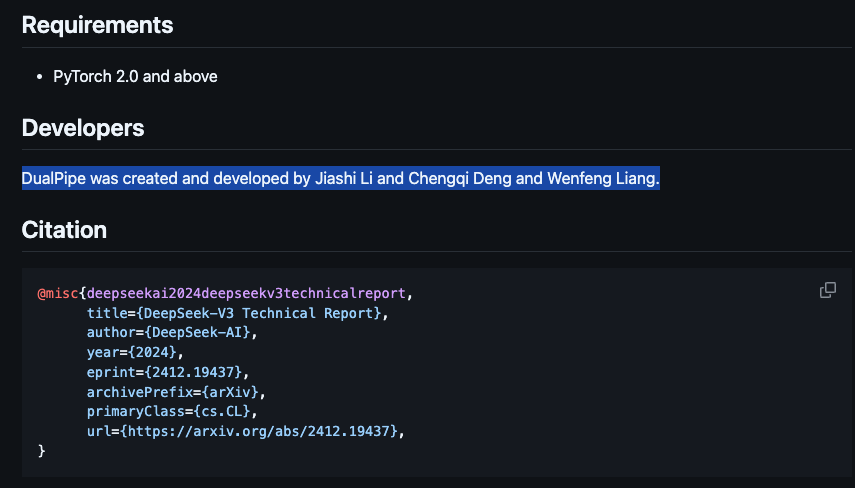Screen dimensions: 855x488
Task: Click the primaryClass={cs.CL} line
Action: (172, 411)
